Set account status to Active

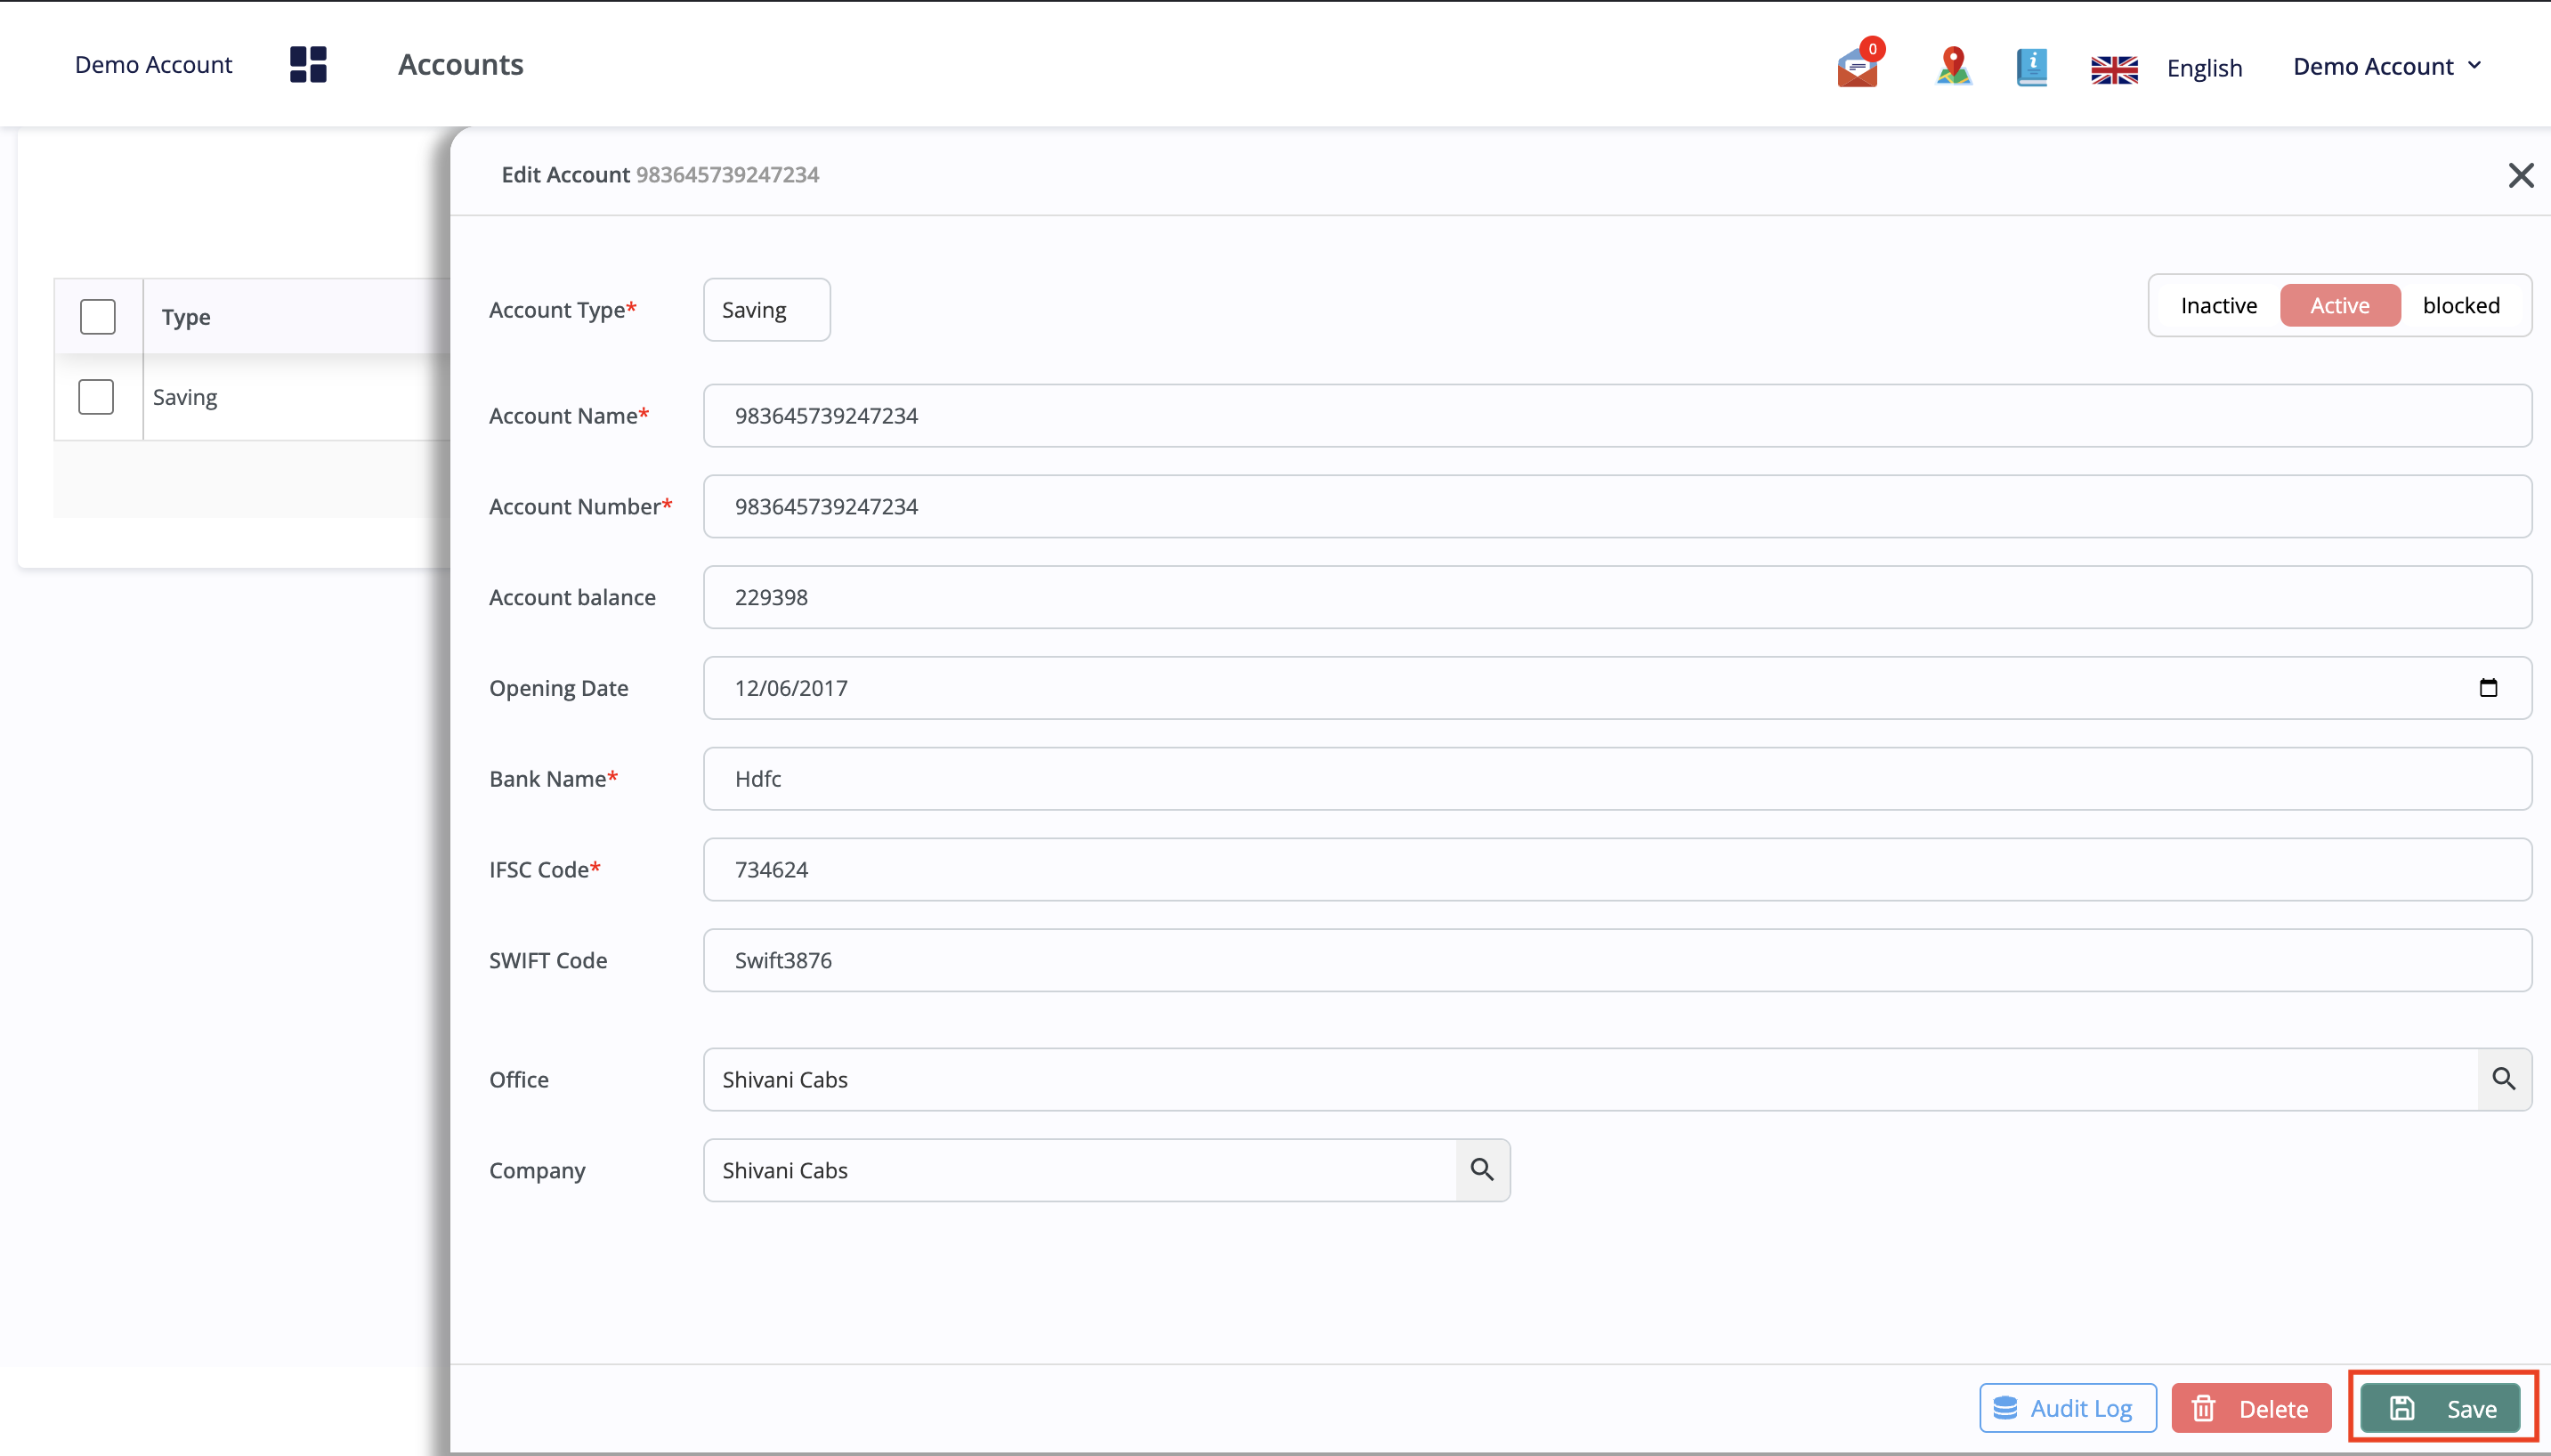point(2339,305)
